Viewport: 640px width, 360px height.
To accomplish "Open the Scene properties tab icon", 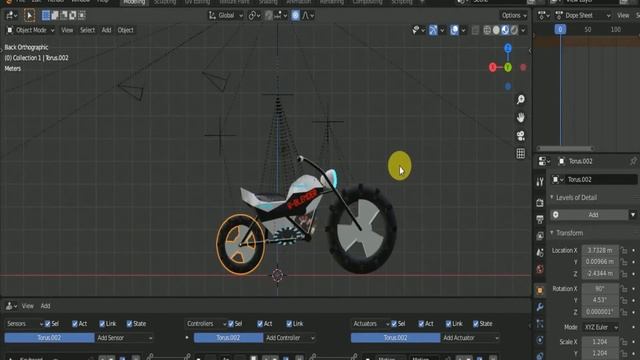I will pyautogui.click(x=540, y=253).
